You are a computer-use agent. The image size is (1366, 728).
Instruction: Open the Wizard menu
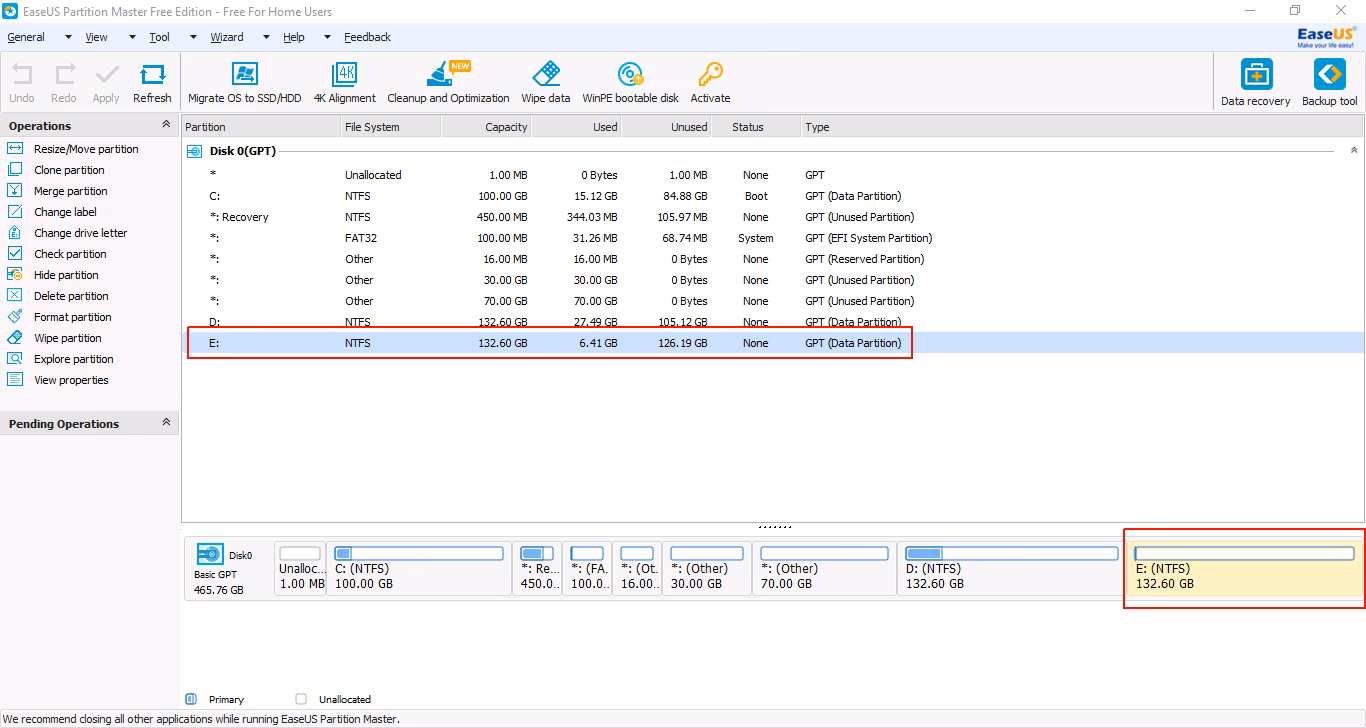coord(227,37)
